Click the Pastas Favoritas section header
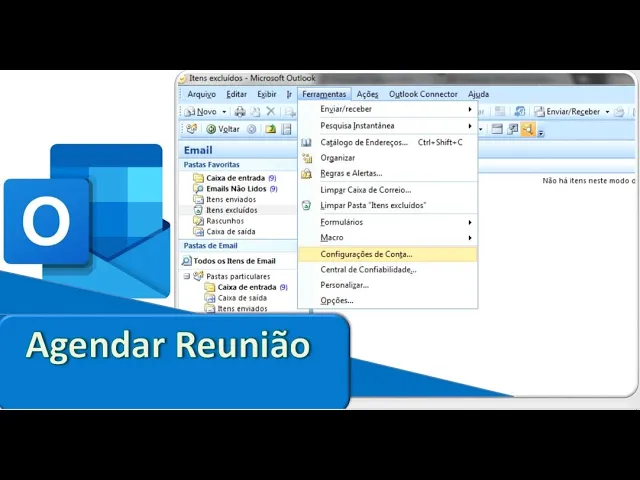The height and width of the screenshot is (480, 640). click(239, 165)
